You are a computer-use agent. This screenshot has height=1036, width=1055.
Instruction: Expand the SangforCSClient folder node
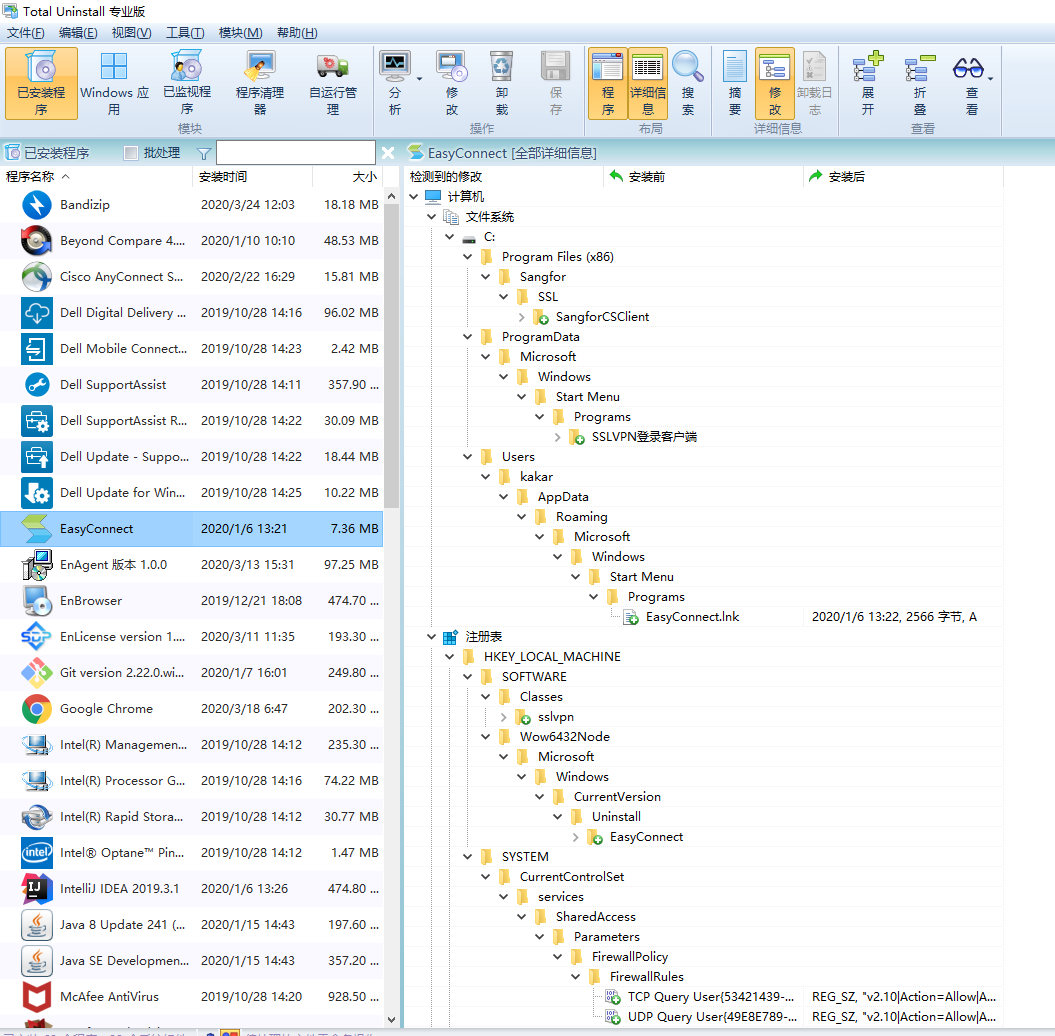521,316
